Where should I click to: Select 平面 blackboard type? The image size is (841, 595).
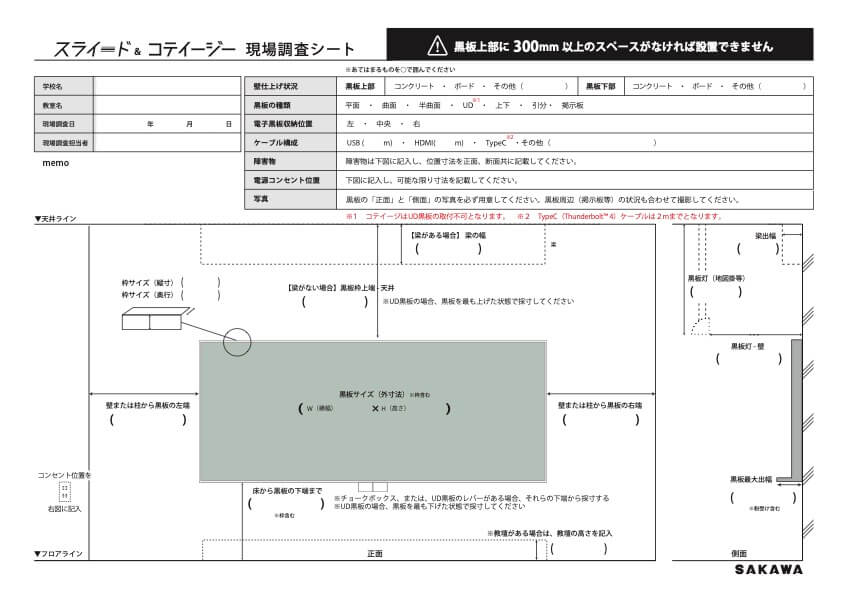click(x=352, y=106)
